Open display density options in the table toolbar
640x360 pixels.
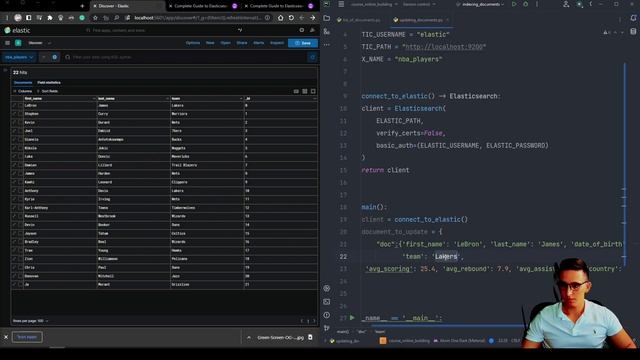[304, 91]
